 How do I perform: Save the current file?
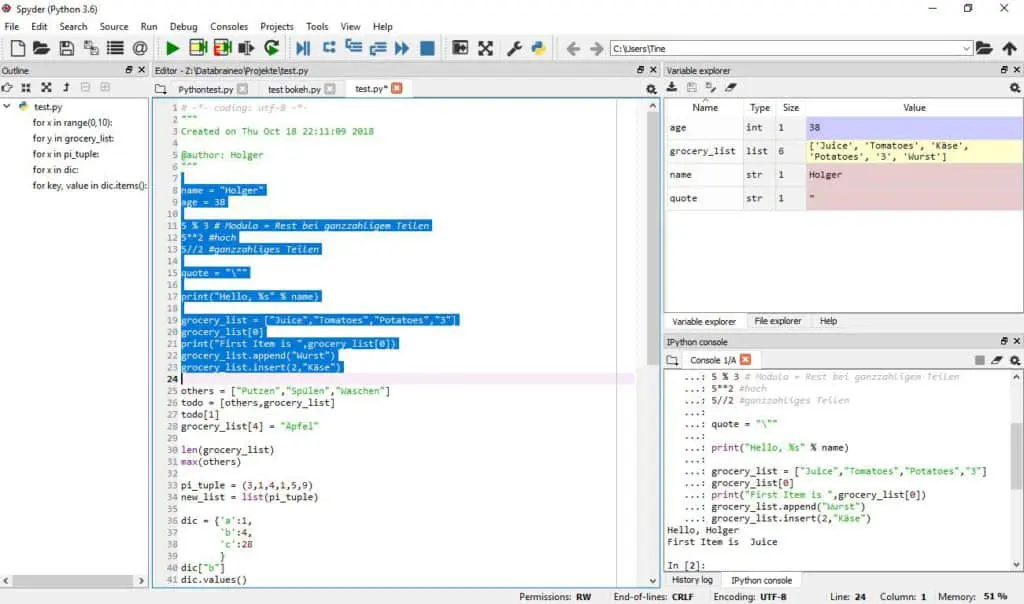pyautogui.click(x=66, y=48)
